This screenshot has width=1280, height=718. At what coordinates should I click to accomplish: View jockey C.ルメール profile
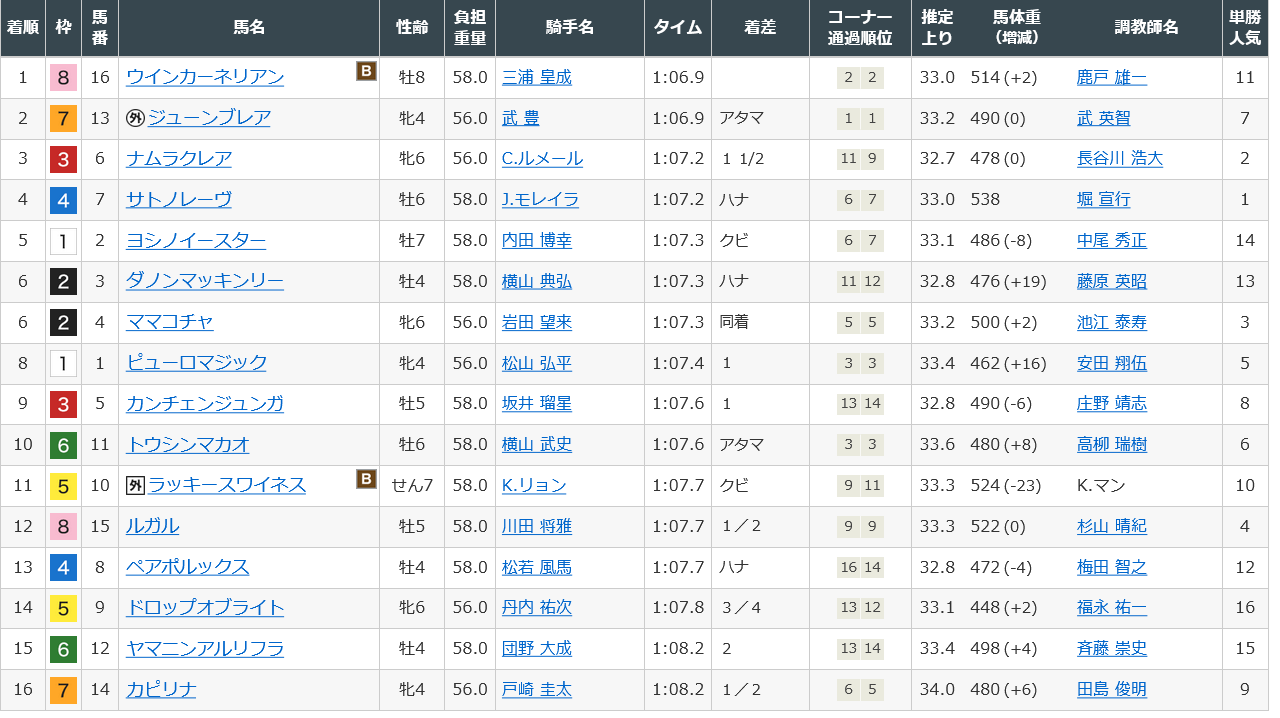point(542,159)
